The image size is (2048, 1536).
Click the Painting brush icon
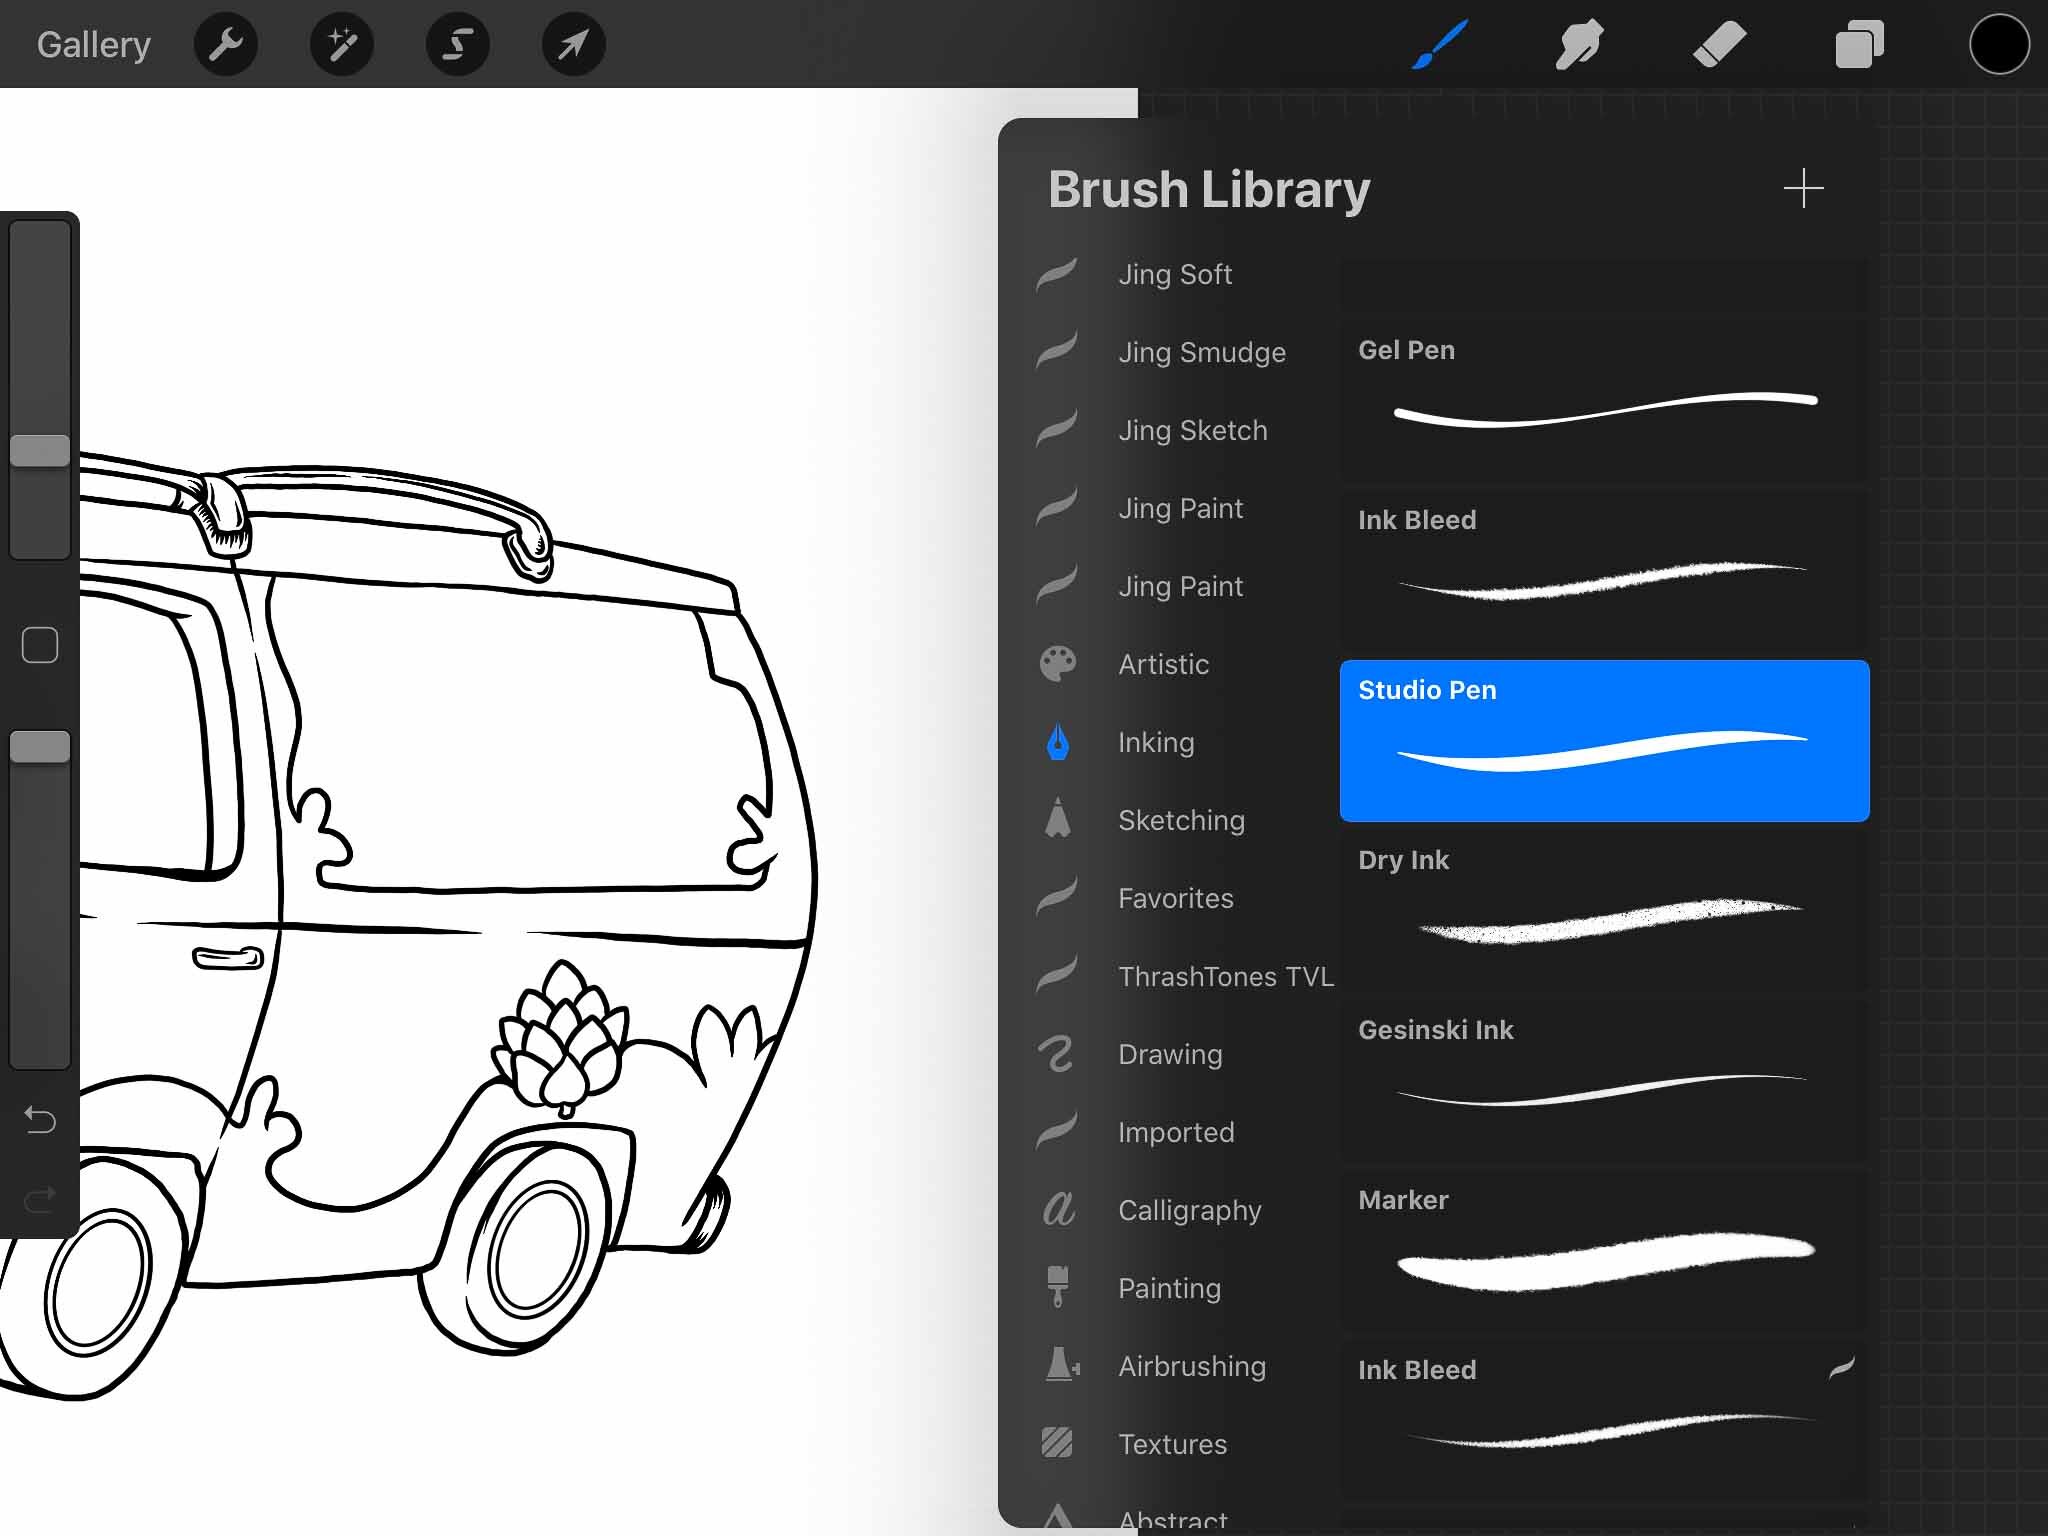click(x=1058, y=1286)
